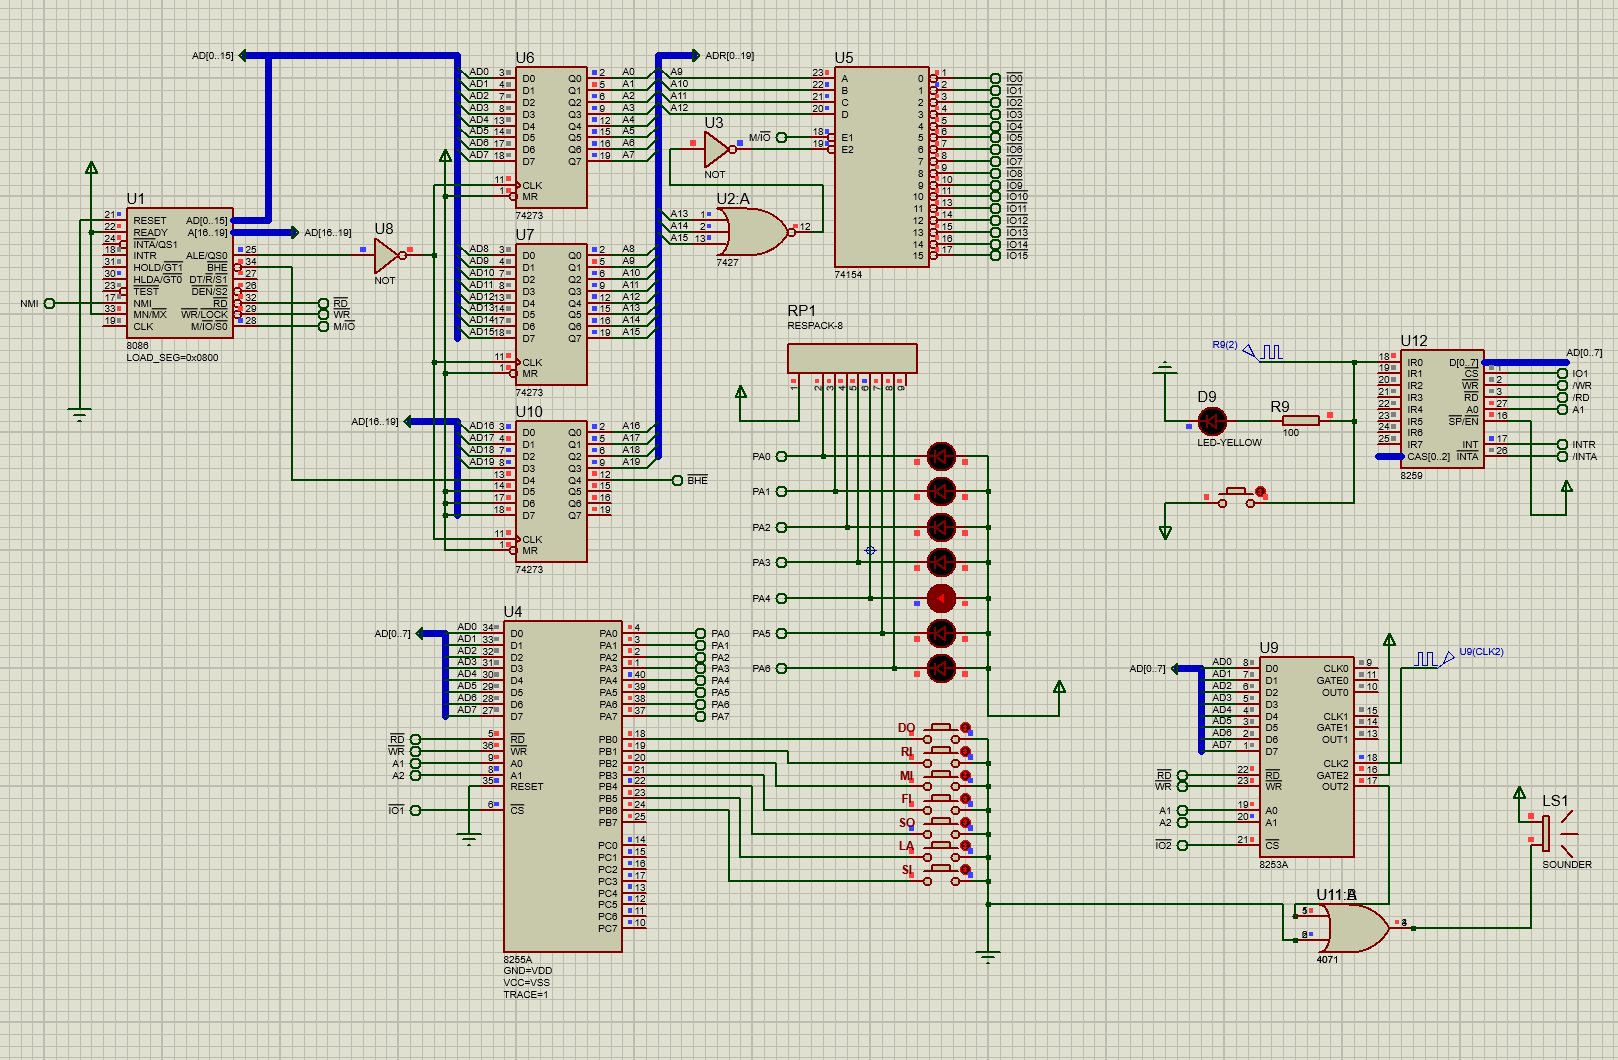This screenshot has width=1618, height=1060.
Task: Click the ground symbol under U1
Action: [x=80, y=413]
